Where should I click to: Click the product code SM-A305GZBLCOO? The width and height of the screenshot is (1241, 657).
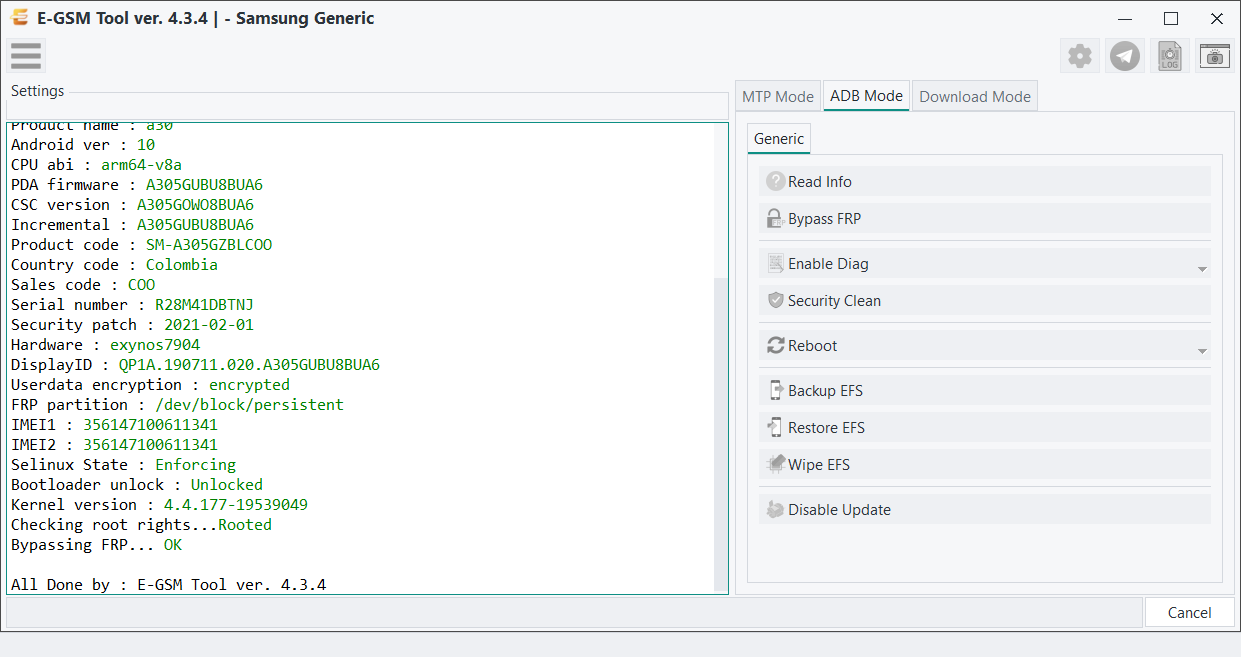(x=209, y=245)
